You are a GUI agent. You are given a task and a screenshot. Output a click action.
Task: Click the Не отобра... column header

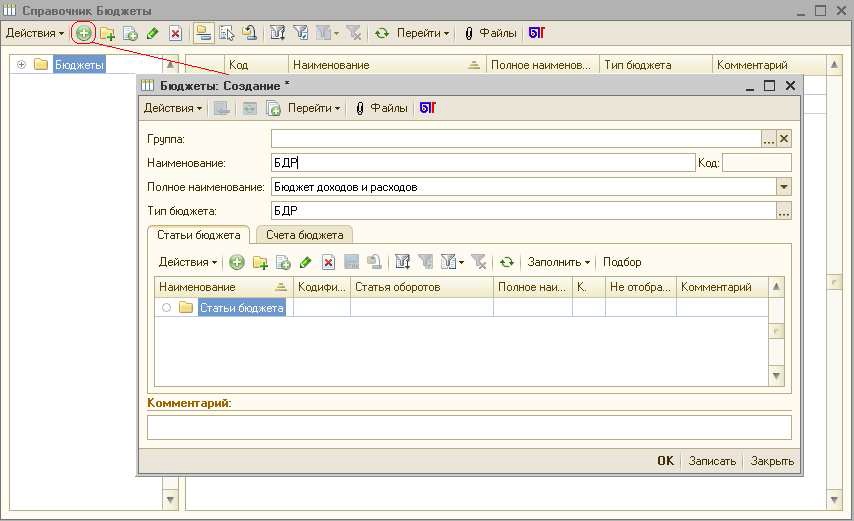pyautogui.click(x=640, y=287)
